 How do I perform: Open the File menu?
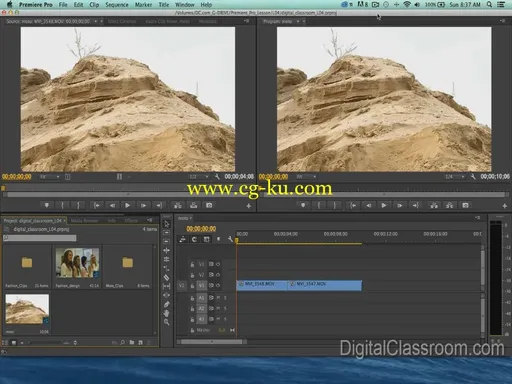[x=63, y=5]
